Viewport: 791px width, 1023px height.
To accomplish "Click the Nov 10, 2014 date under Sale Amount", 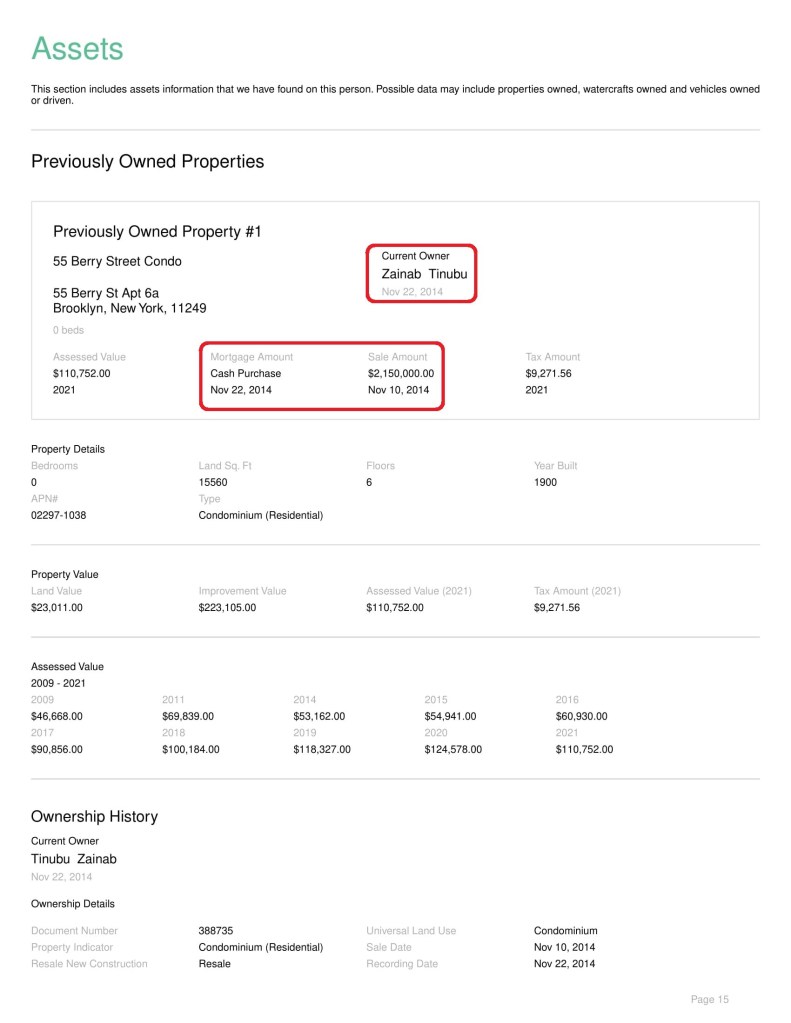I will 398,390.
